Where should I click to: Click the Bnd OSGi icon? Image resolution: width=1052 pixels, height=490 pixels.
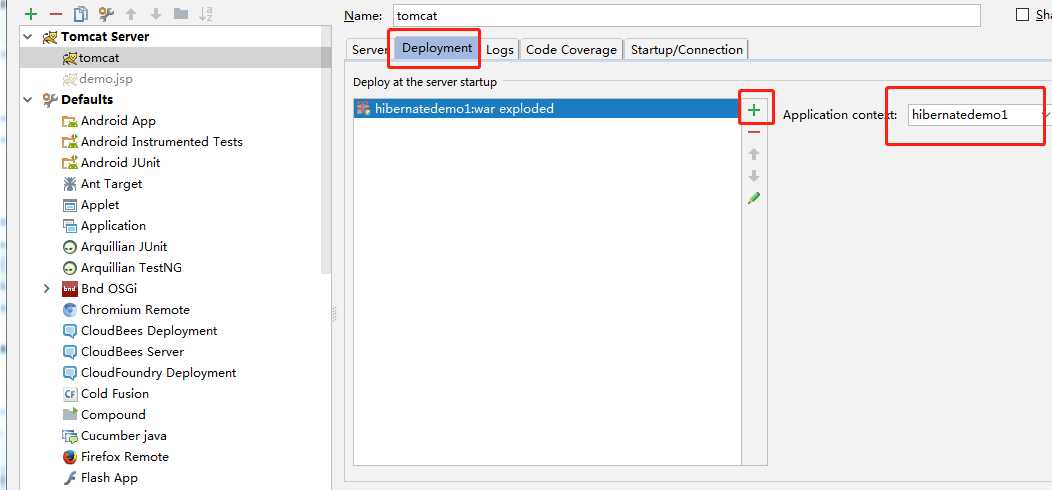pos(70,289)
